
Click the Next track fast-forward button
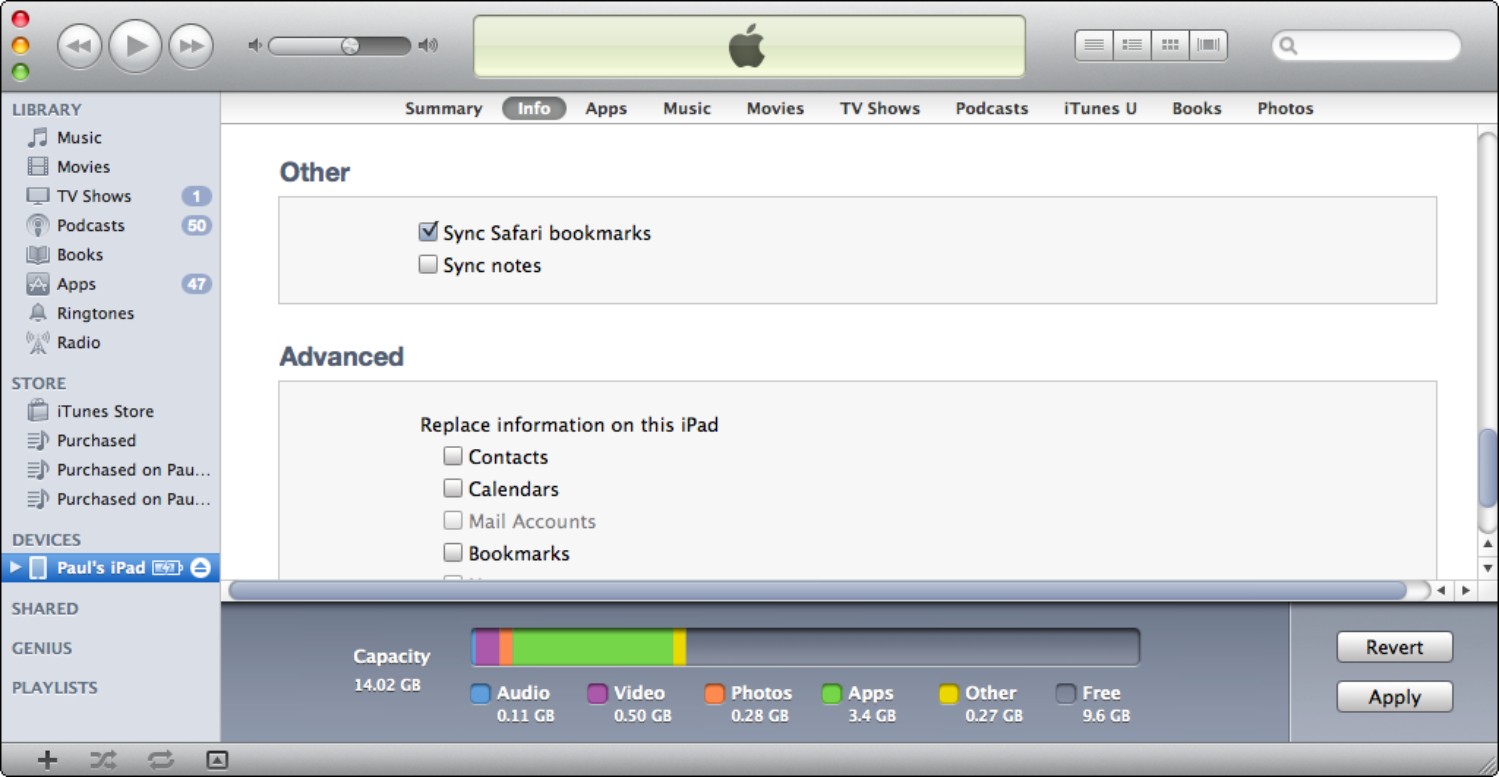pos(190,46)
